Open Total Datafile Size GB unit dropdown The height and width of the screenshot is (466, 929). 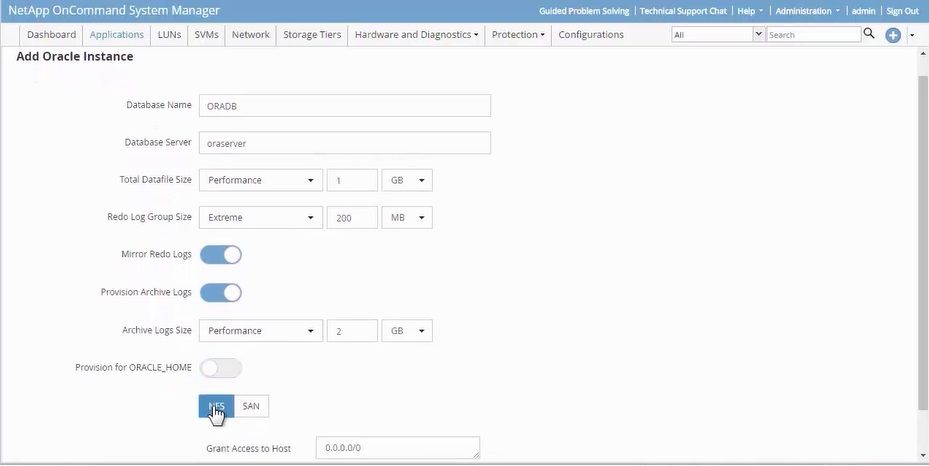[407, 180]
